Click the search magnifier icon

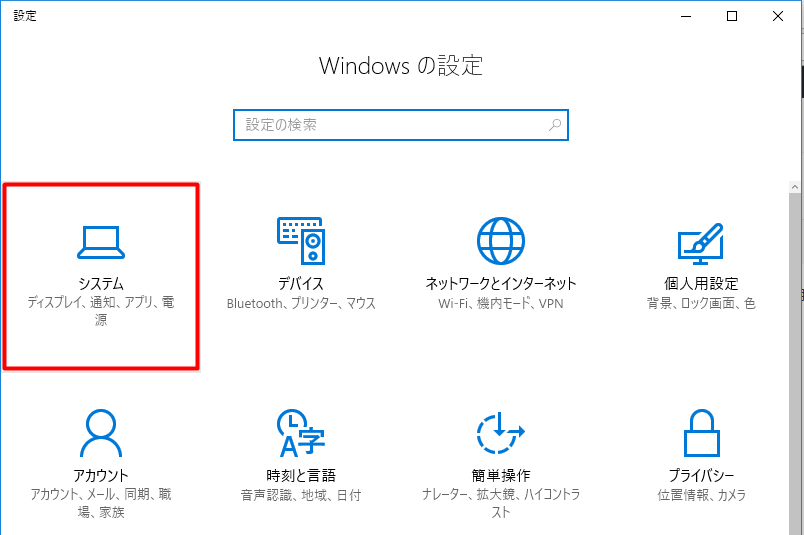click(x=555, y=125)
